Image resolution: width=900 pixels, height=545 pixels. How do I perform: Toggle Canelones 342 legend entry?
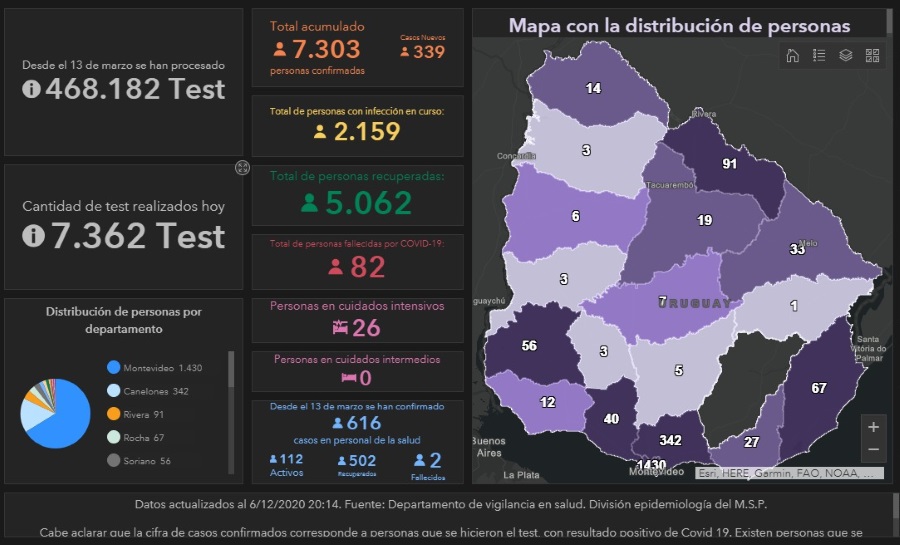pyautogui.click(x=152, y=391)
